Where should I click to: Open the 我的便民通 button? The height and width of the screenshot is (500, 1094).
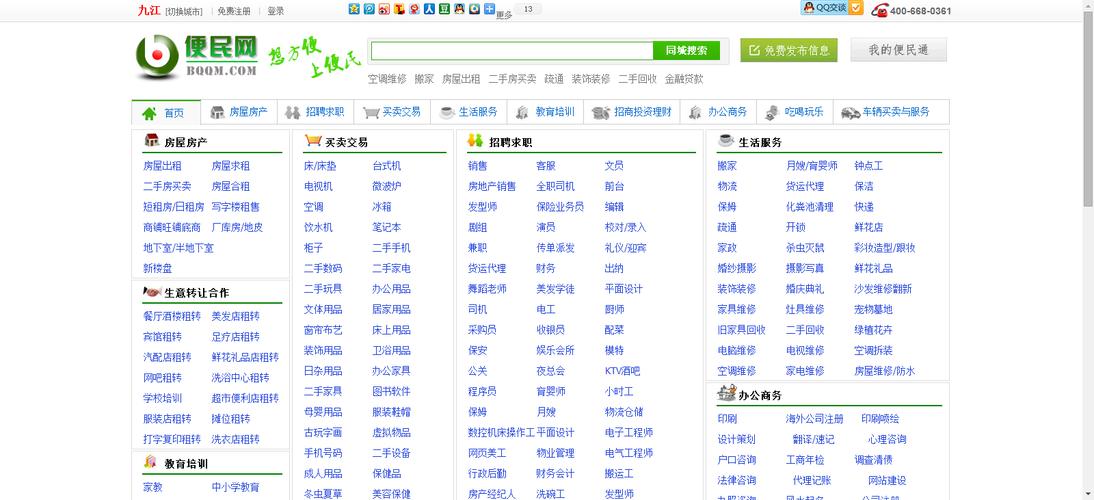pyautogui.click(x=898, y=50)
